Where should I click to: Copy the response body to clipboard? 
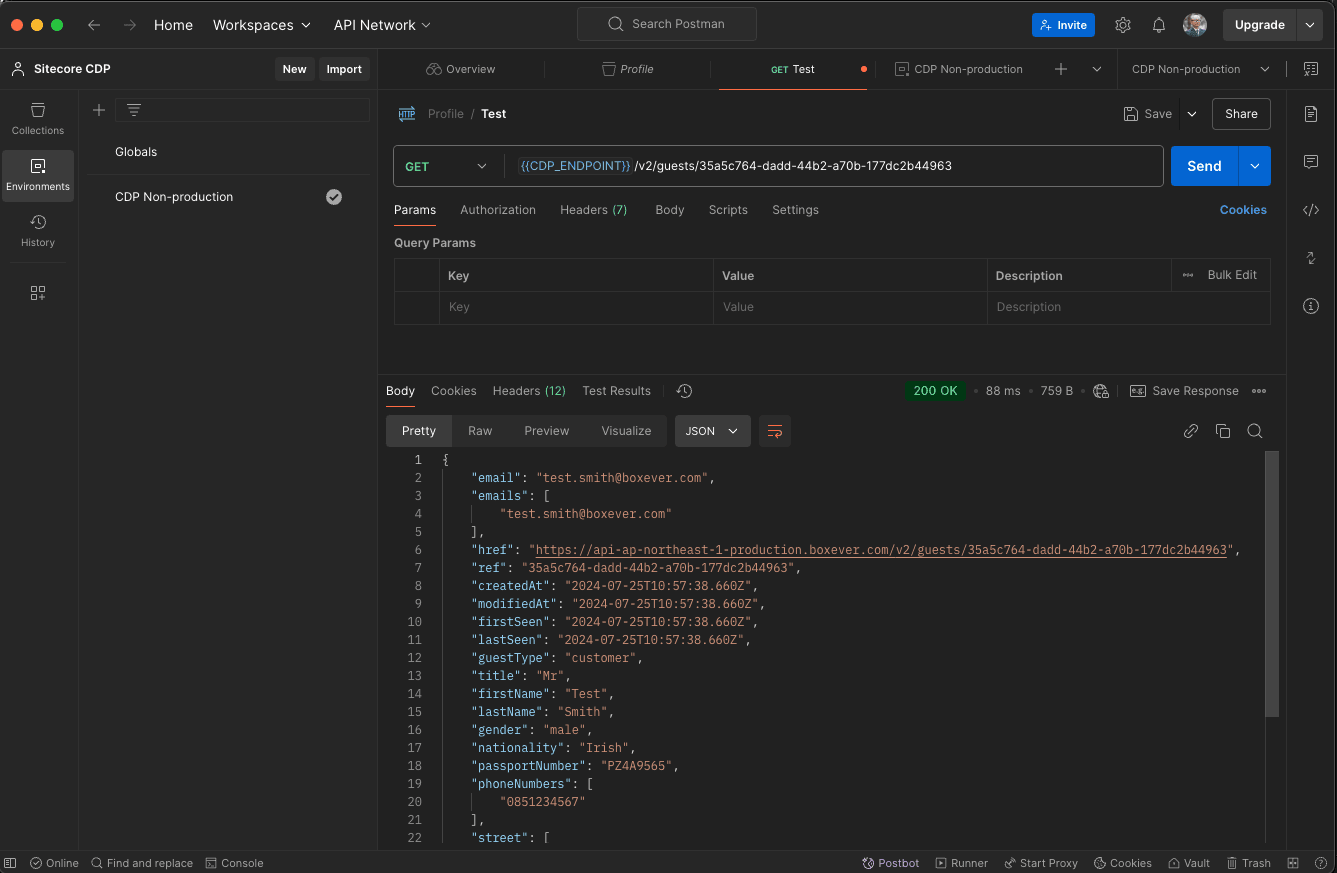[1222, 431]
